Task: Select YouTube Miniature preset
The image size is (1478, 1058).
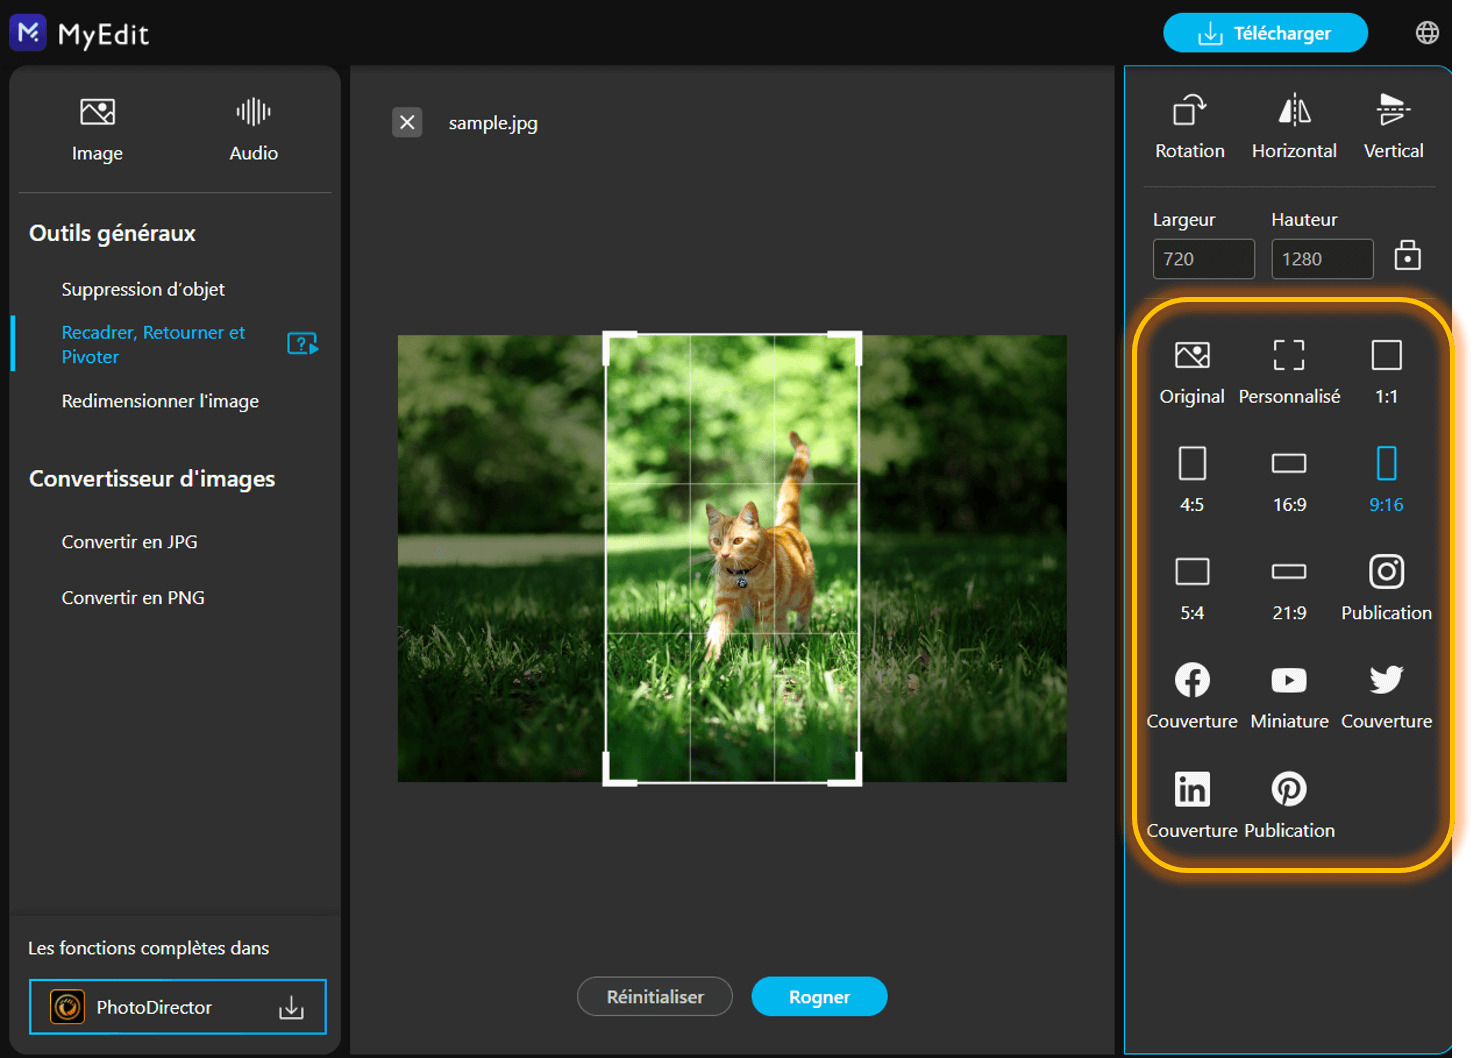Action: (x=1289, y=697)
